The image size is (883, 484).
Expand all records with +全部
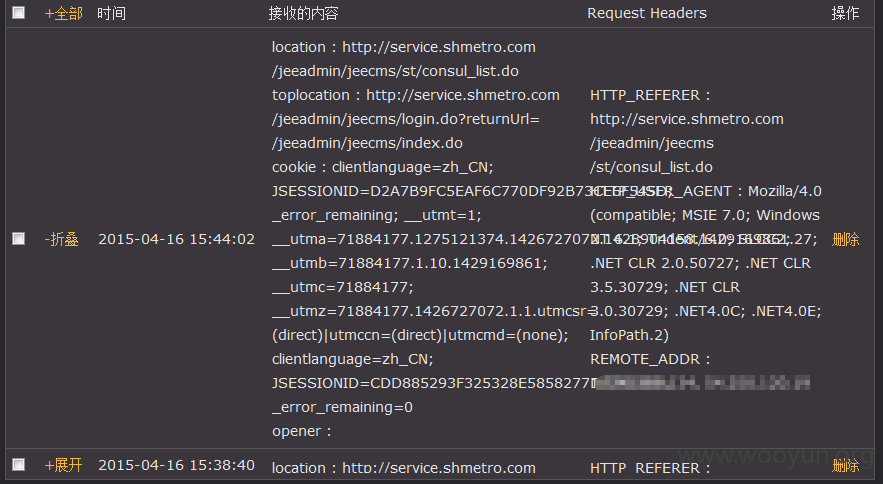[64, 13]
